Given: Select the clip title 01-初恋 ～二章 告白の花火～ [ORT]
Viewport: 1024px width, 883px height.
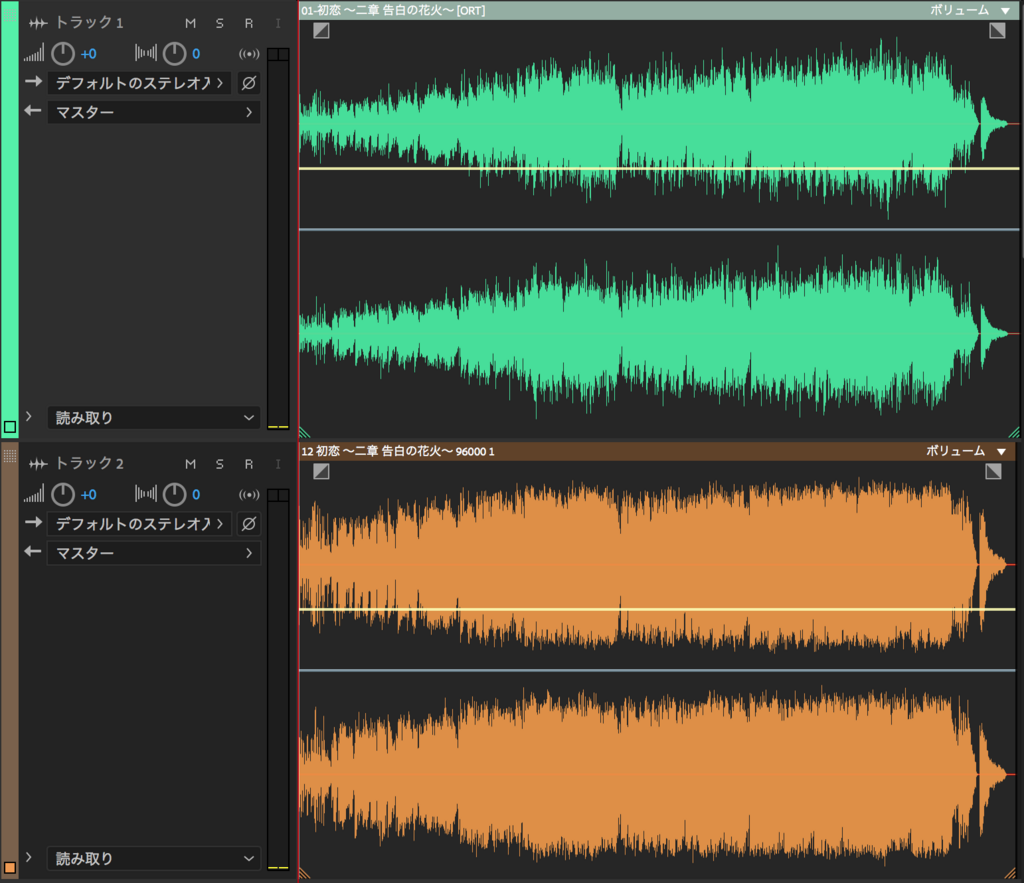Looking at the screenshot, I should [393, 10].
